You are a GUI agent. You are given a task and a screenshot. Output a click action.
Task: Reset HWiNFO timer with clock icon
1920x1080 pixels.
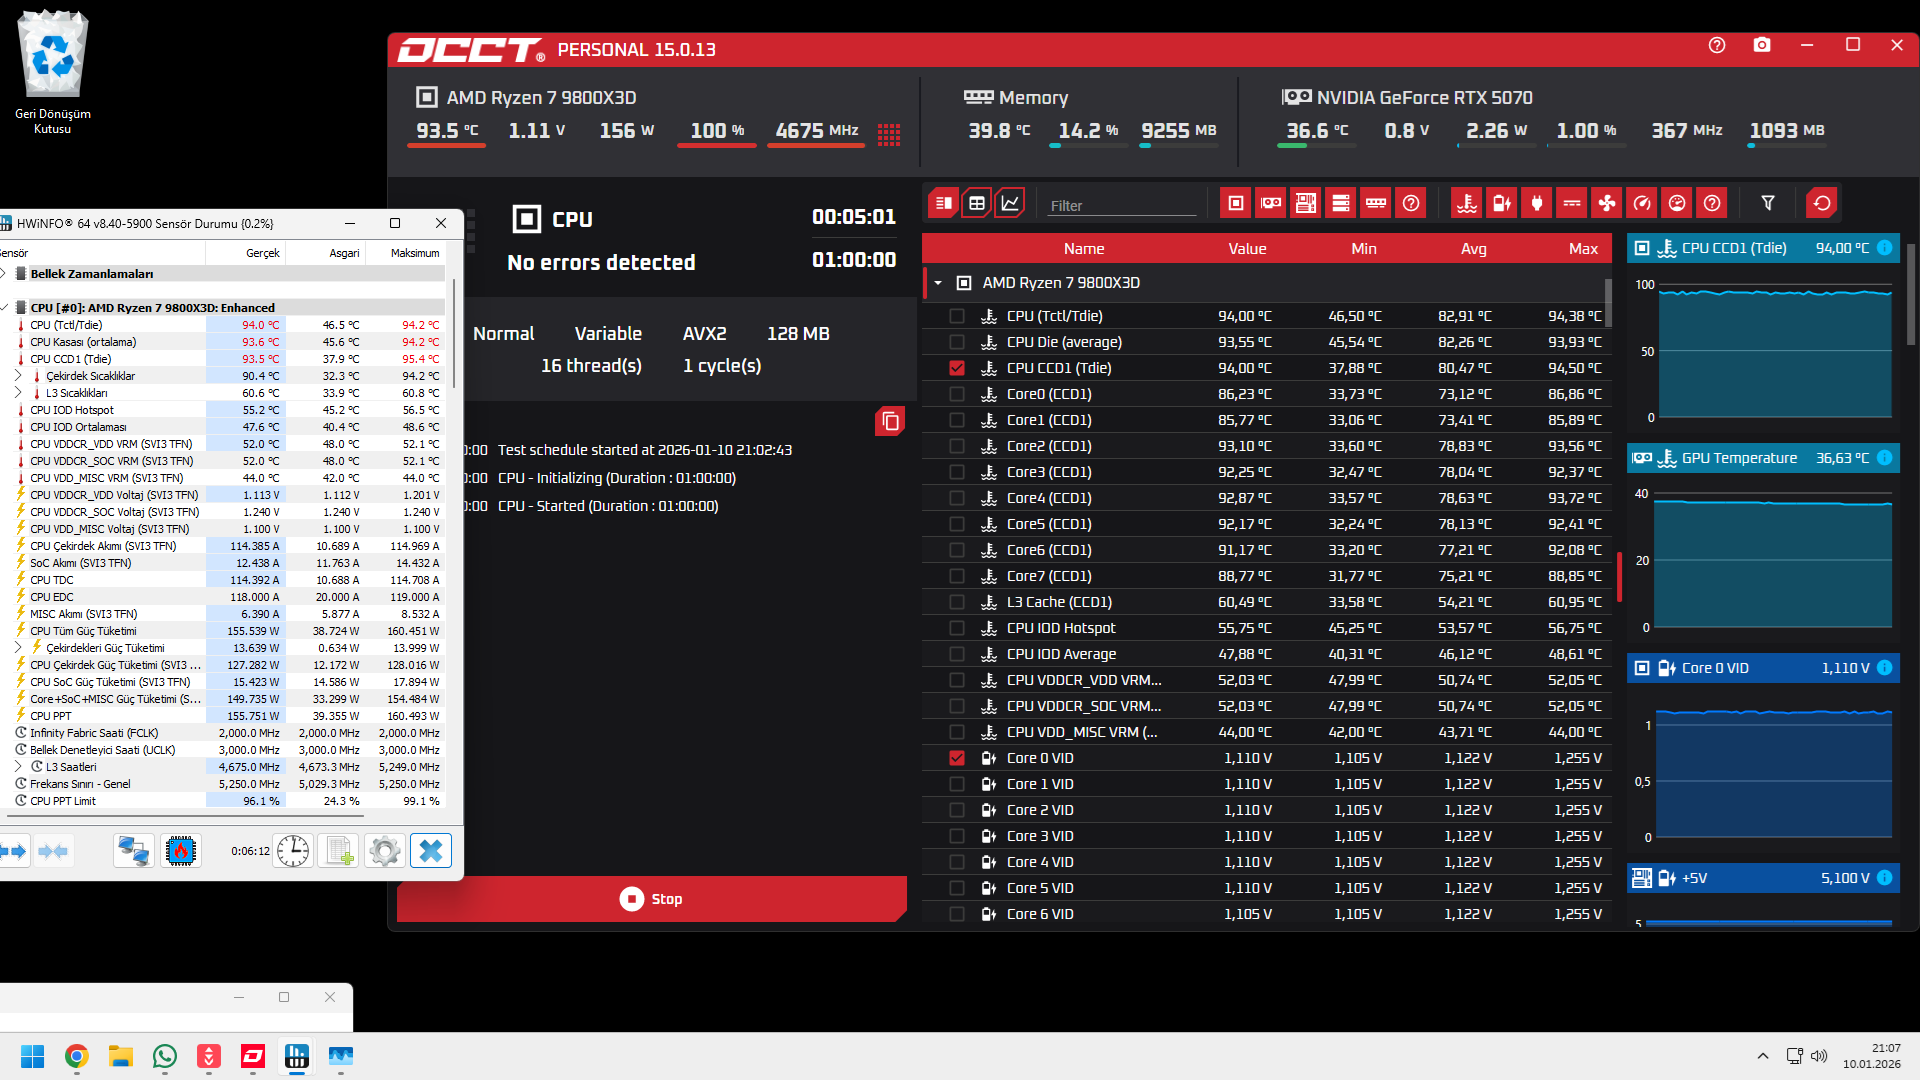293,851
